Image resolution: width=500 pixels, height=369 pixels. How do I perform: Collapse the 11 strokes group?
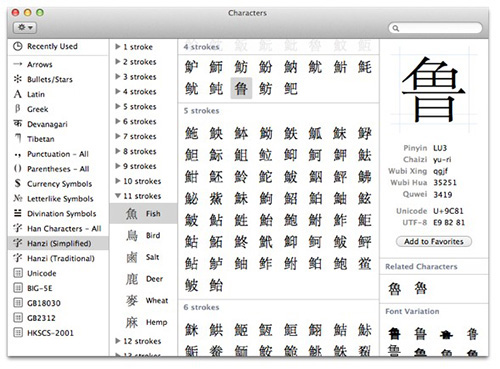[x=118, y=196]
